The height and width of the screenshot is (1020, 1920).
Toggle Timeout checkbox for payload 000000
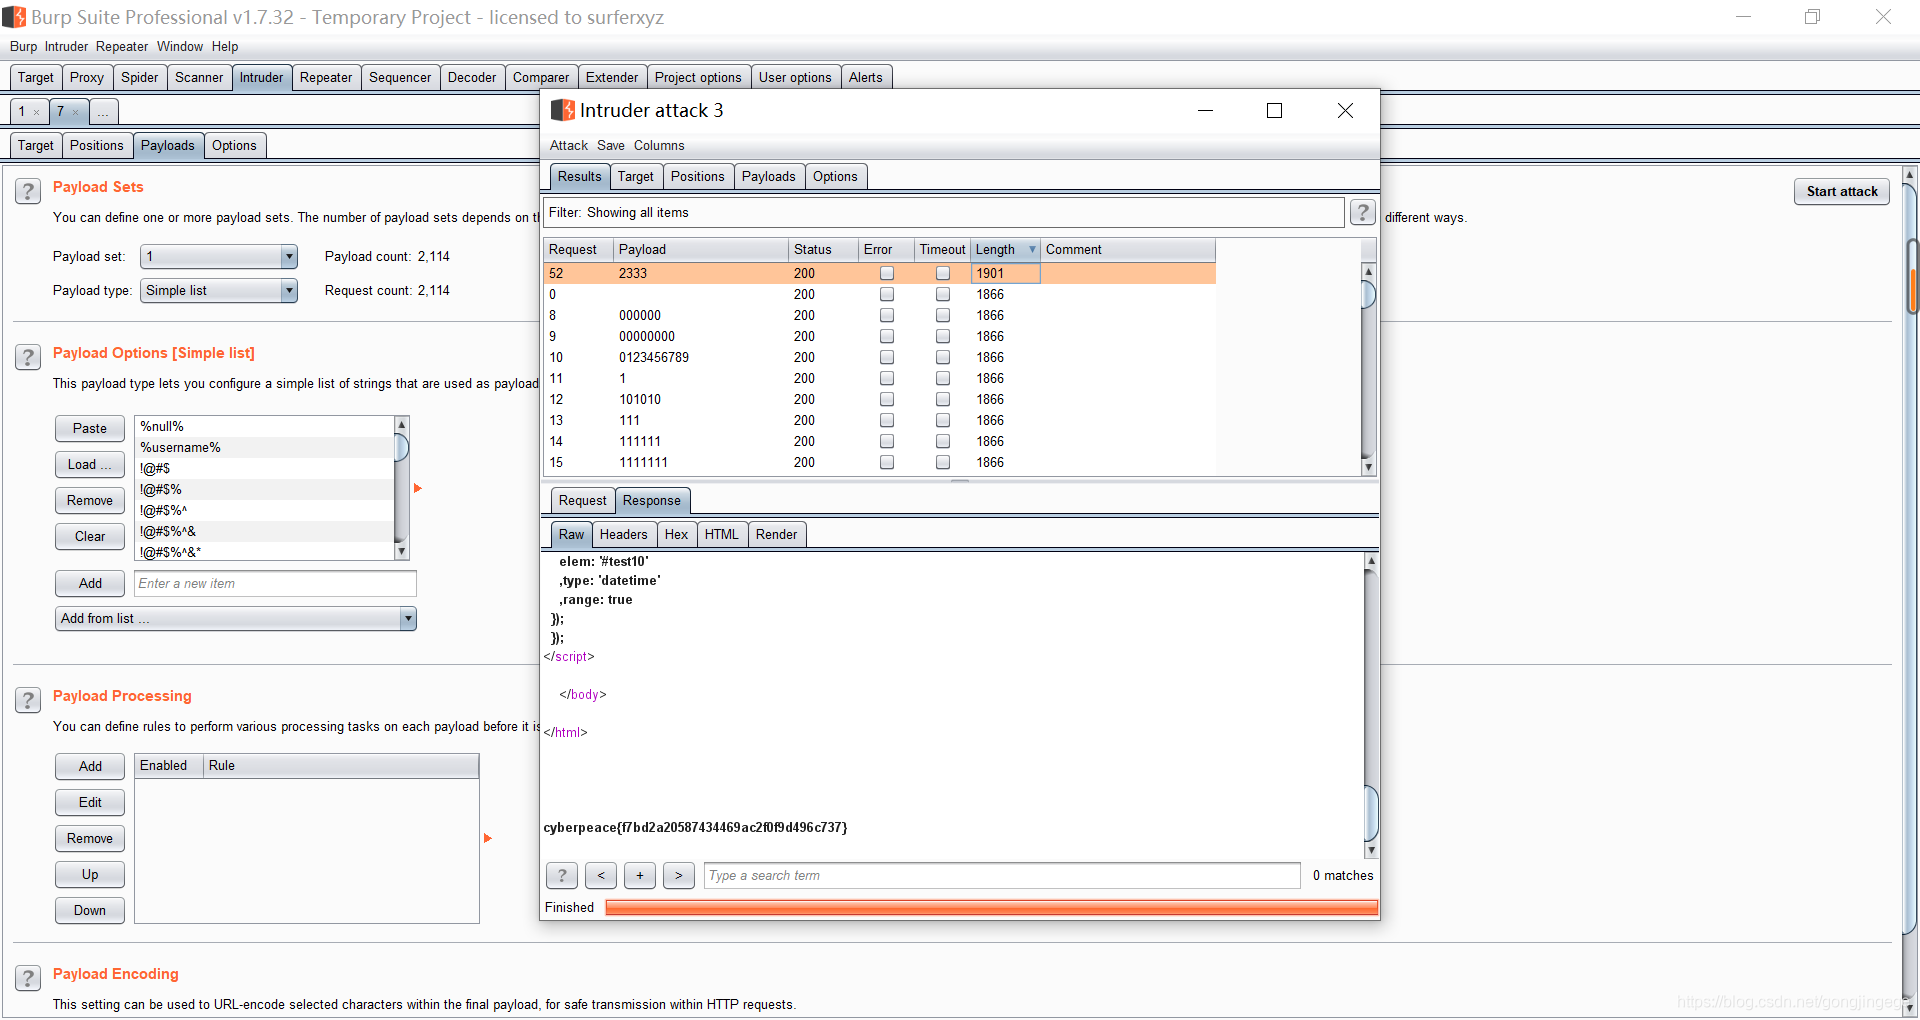(x=943, y=315)
